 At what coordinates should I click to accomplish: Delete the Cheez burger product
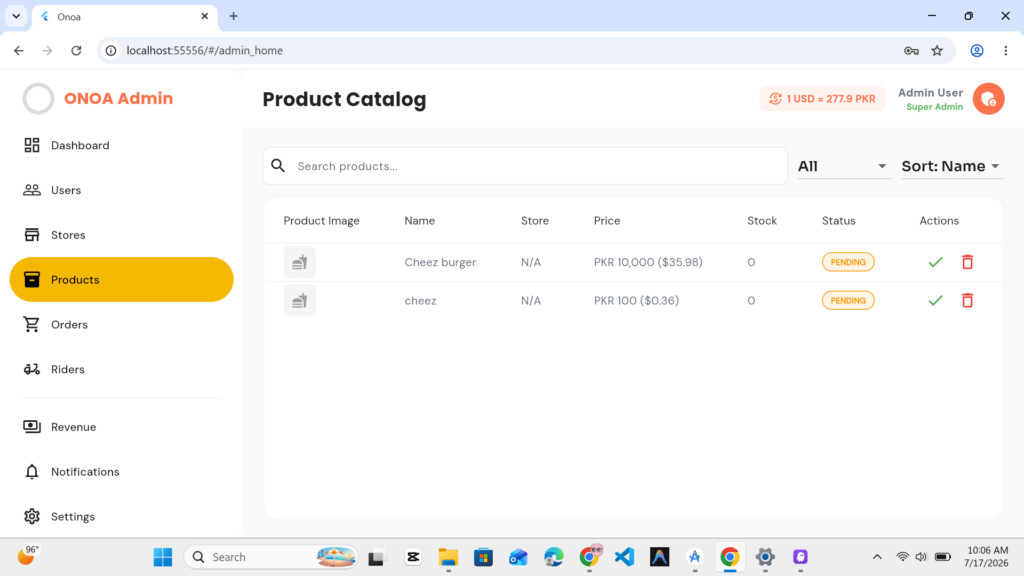click(967, 262)
